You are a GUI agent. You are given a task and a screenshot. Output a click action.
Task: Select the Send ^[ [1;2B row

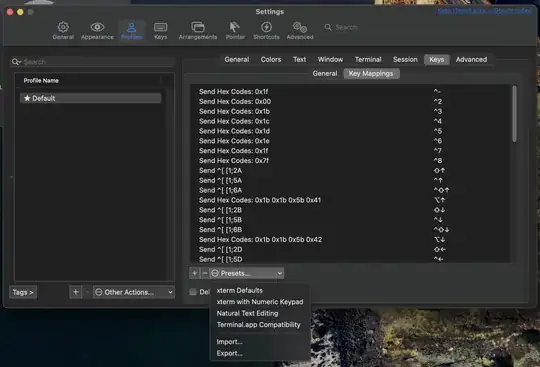pos(351,210)
